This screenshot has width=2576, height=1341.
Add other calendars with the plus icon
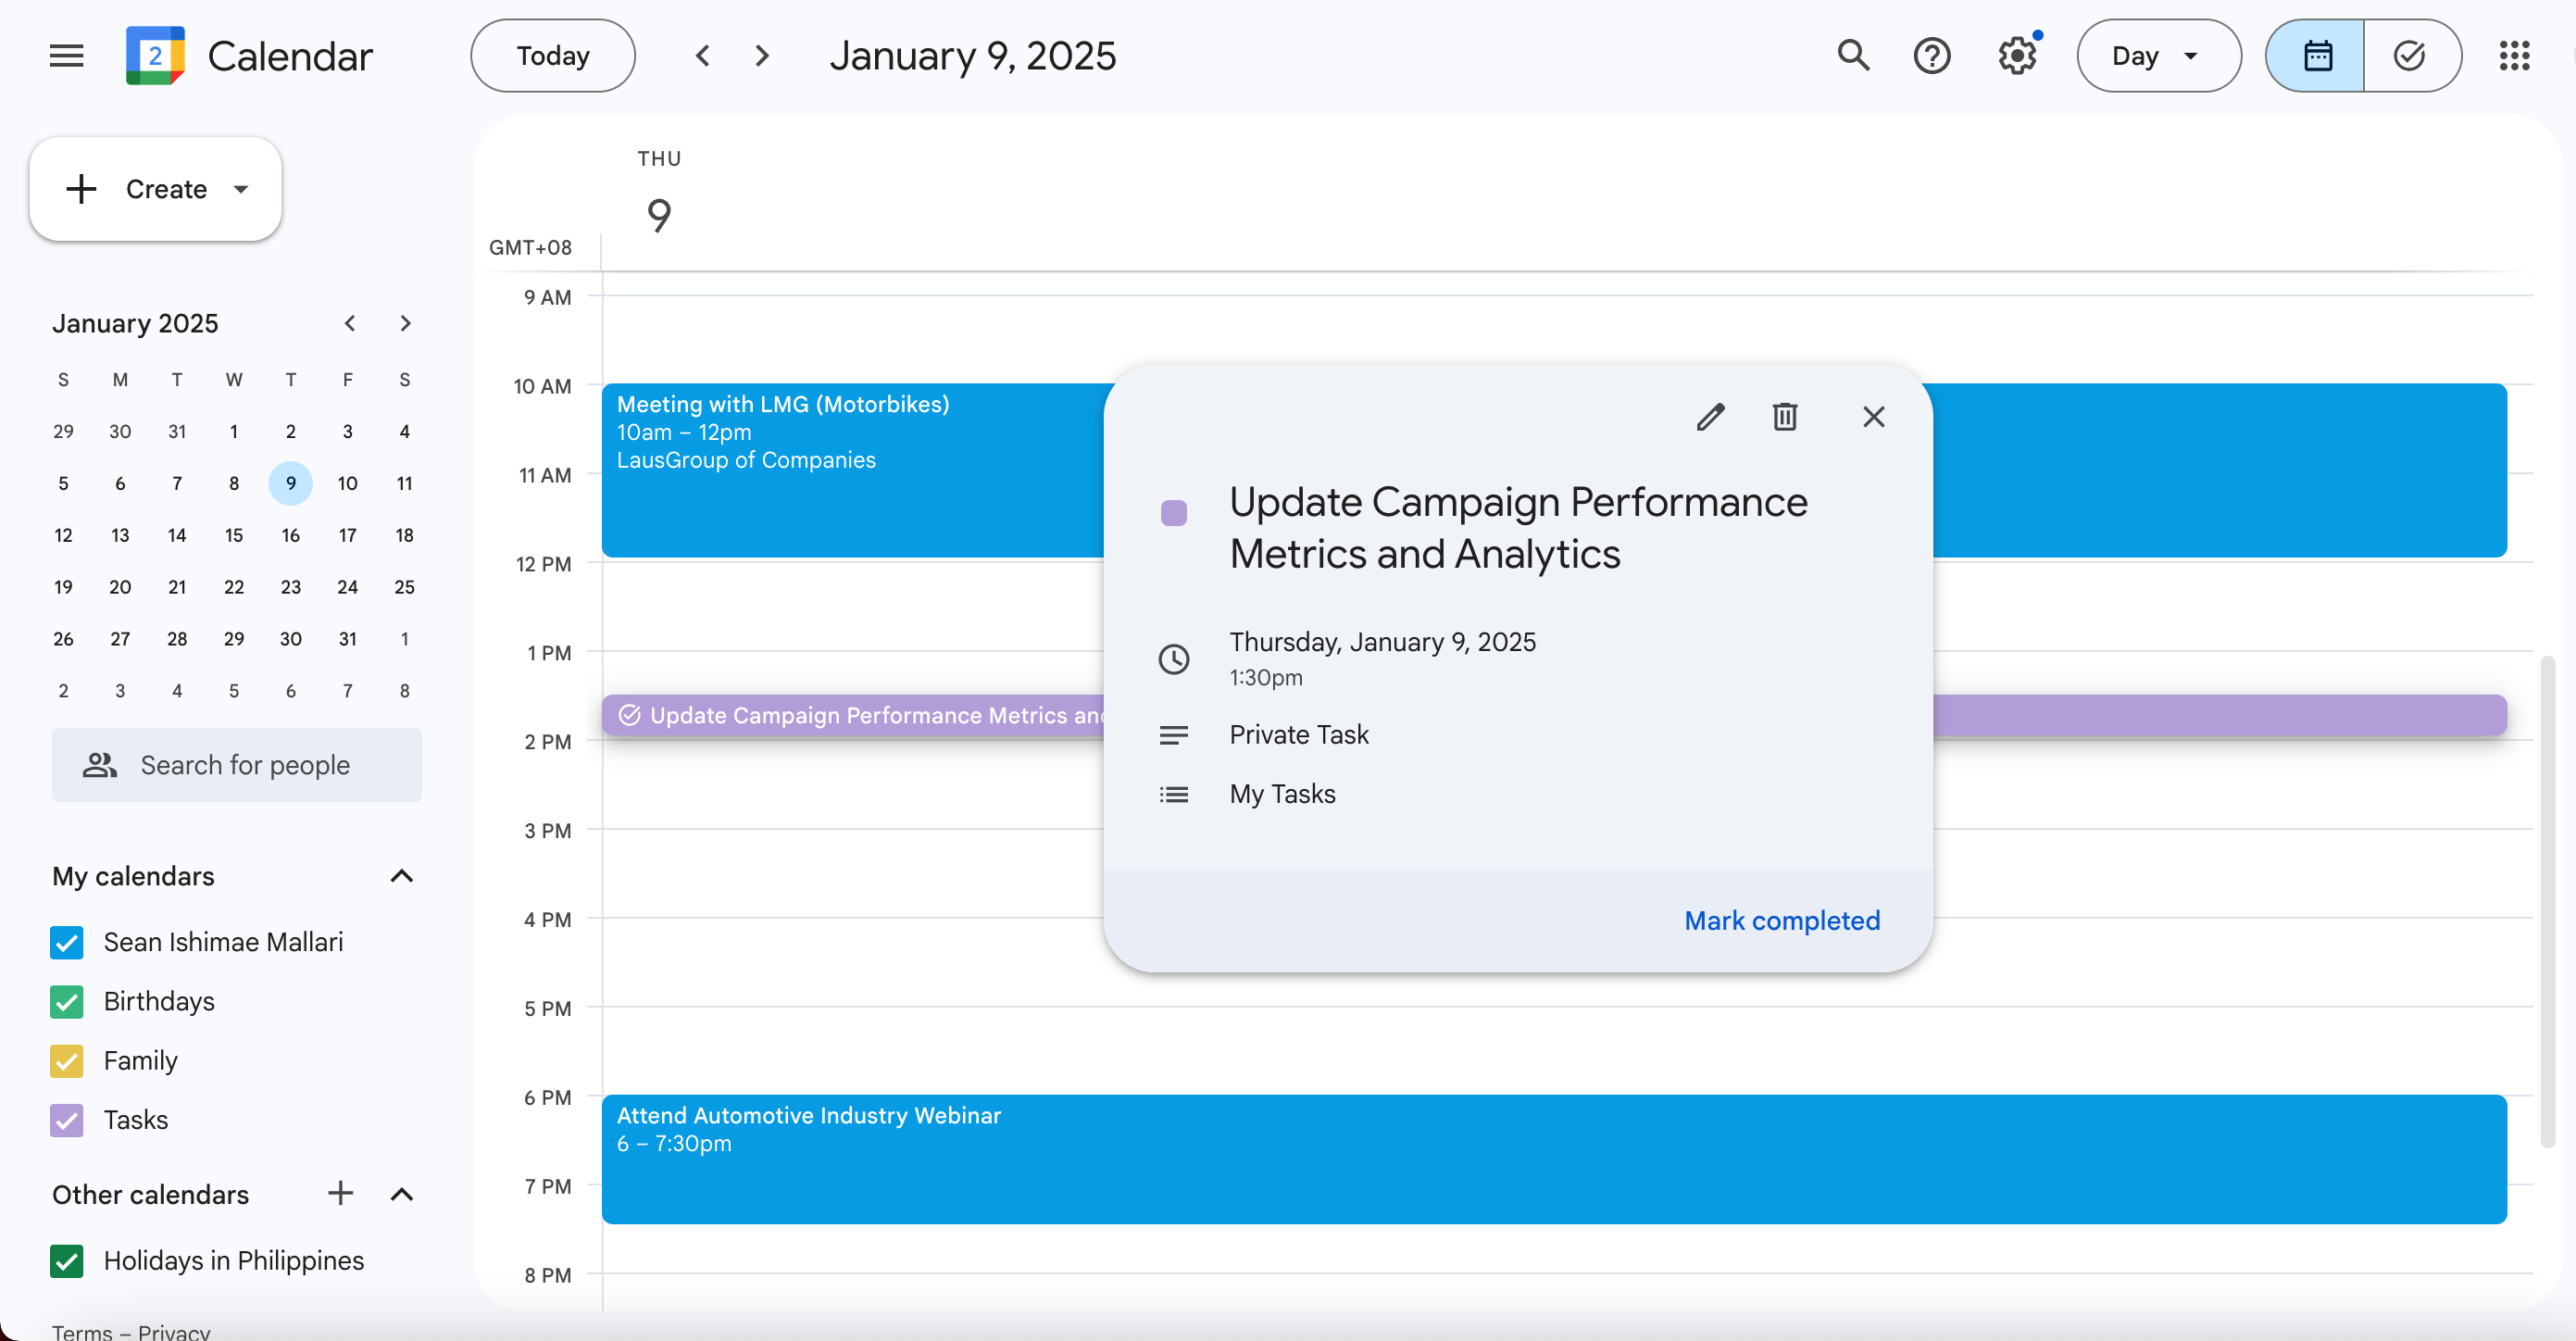click(340, 1193)
